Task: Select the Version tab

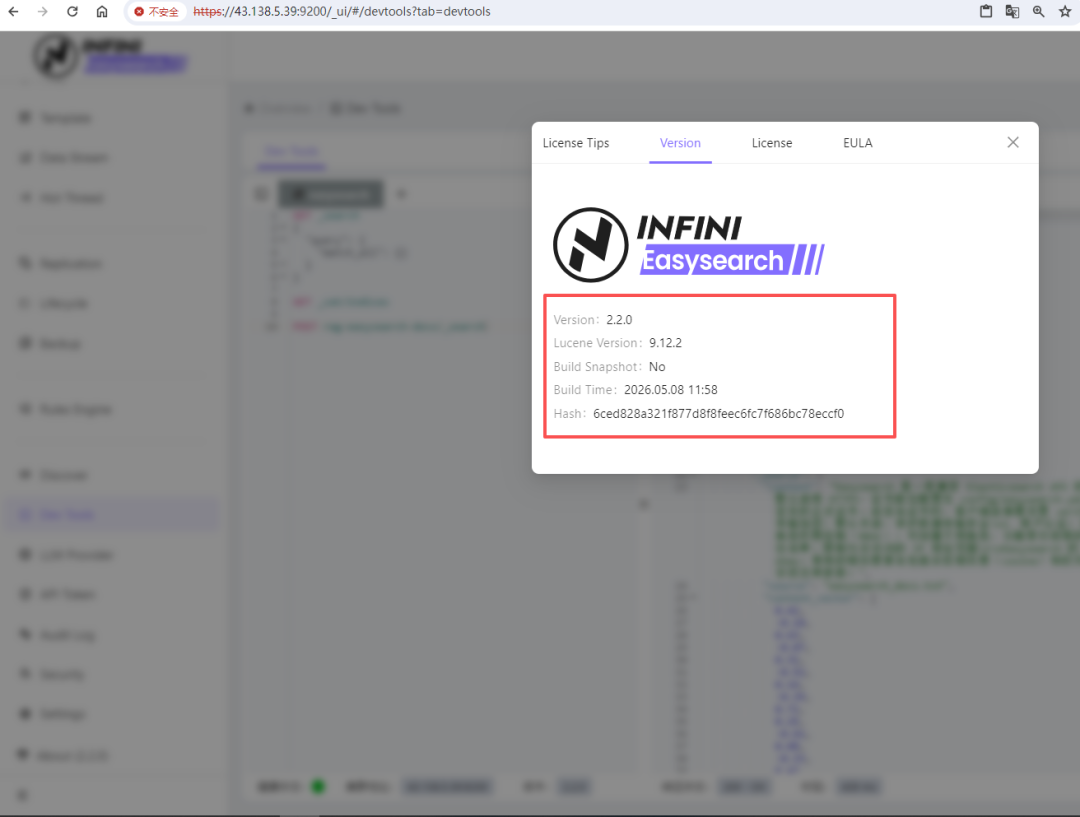Action: [680, 143]
